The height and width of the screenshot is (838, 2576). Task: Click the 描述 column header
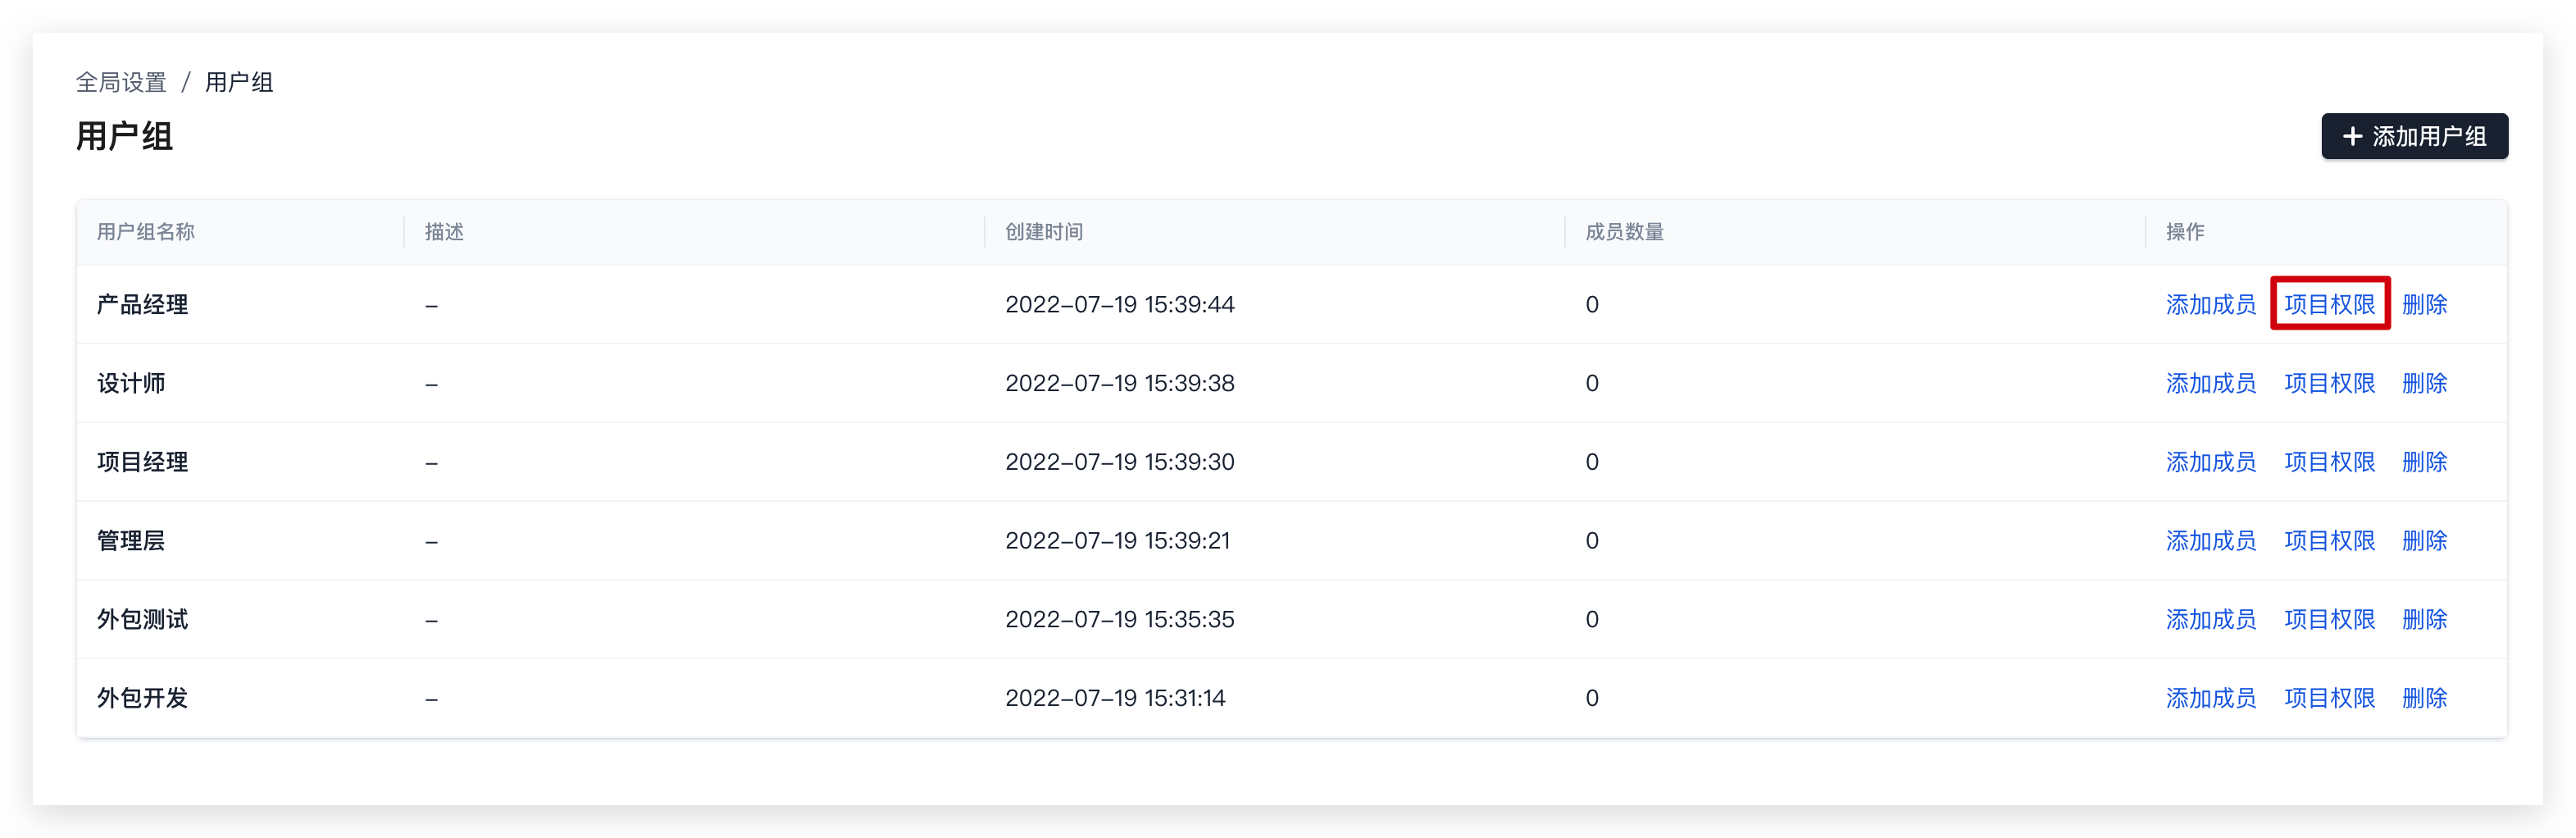pos(444,232)
